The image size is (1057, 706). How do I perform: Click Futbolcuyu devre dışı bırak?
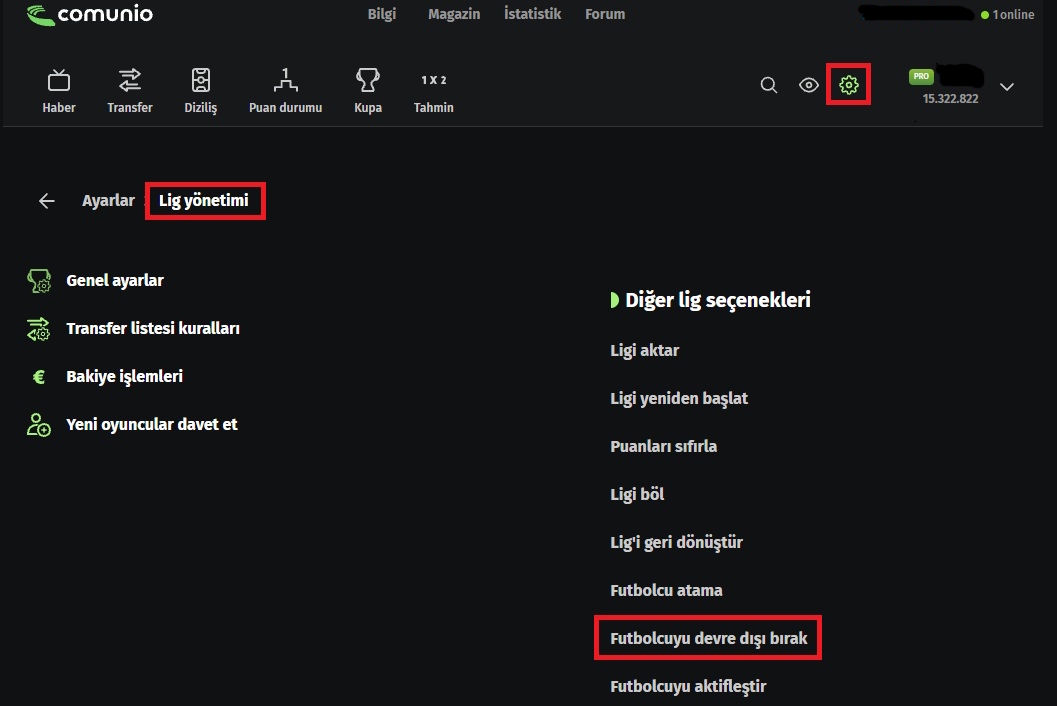click(x=708, y=638)
